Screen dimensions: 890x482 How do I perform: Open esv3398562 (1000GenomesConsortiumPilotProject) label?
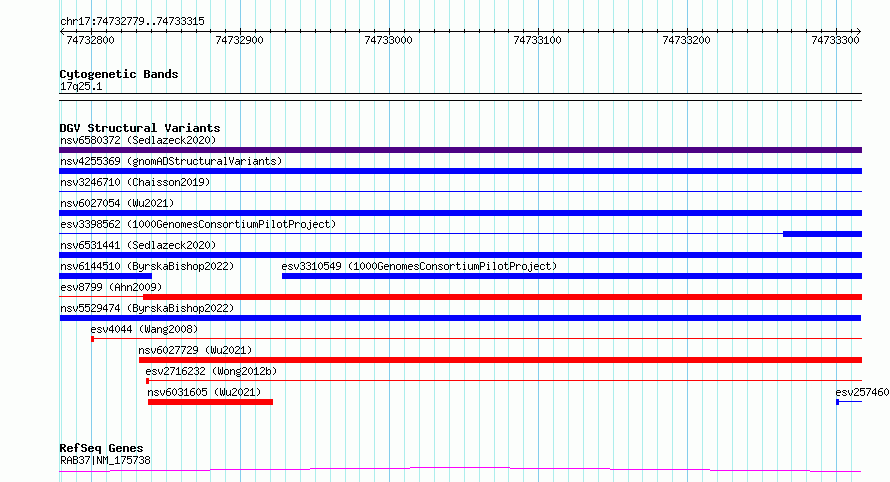click(198, 224)
